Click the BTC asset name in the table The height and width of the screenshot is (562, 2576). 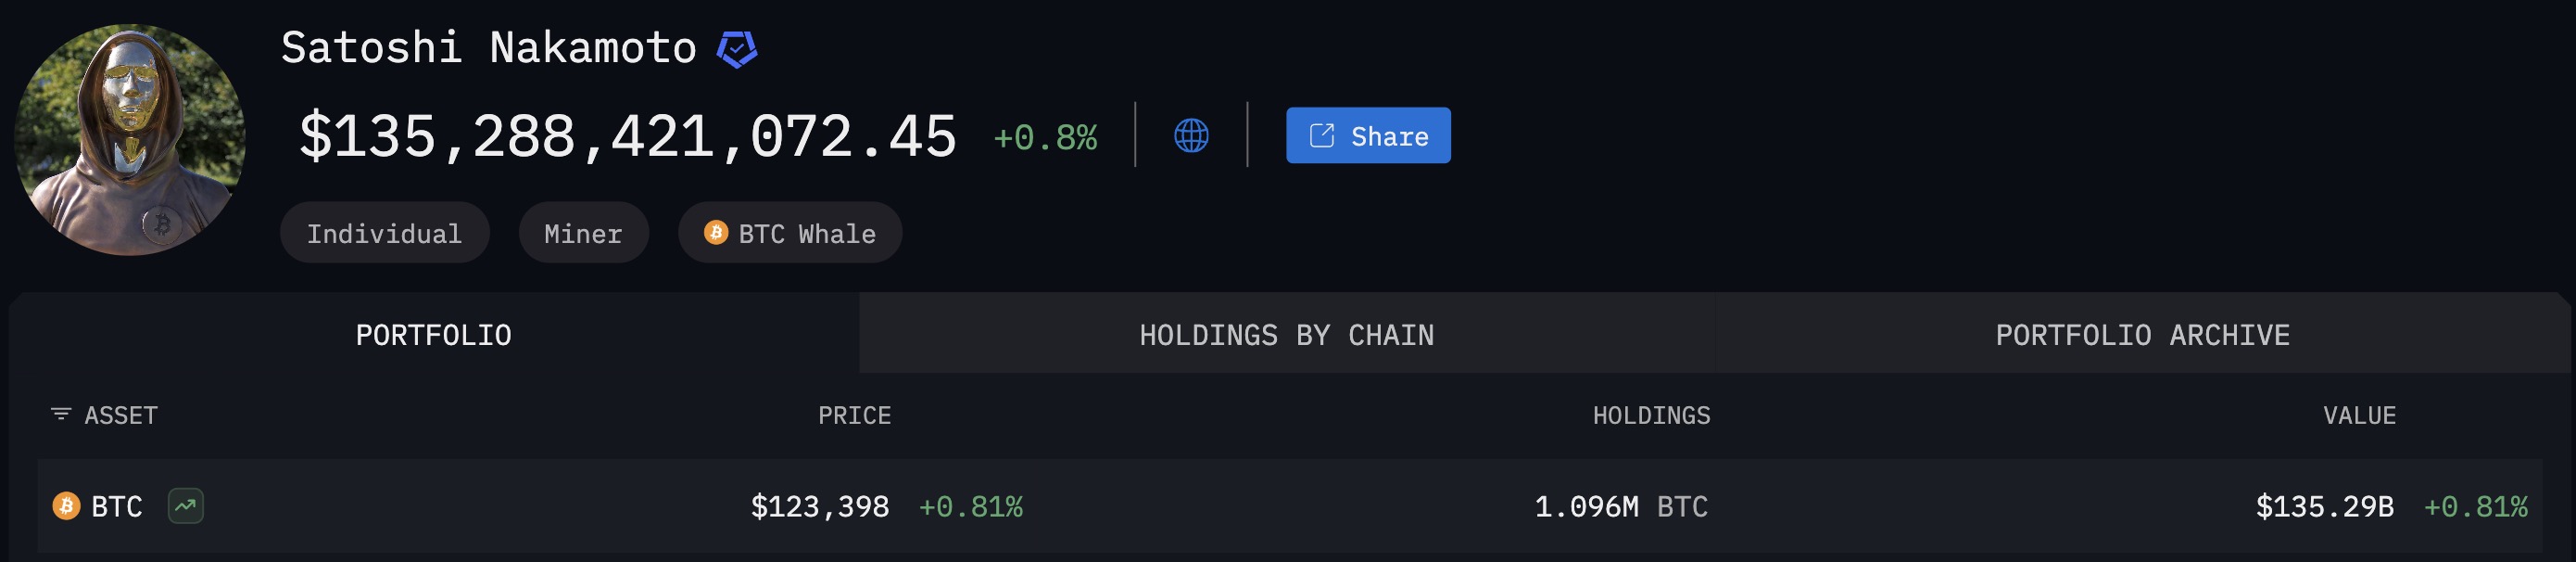click(x=117, y=507)
